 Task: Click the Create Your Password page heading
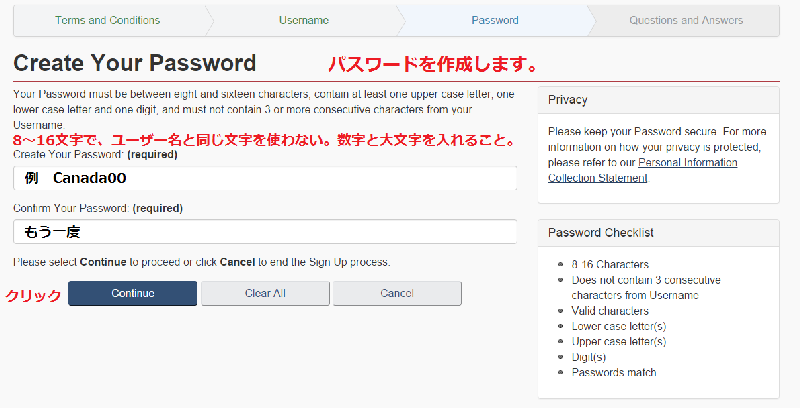[x=135, y=63]
